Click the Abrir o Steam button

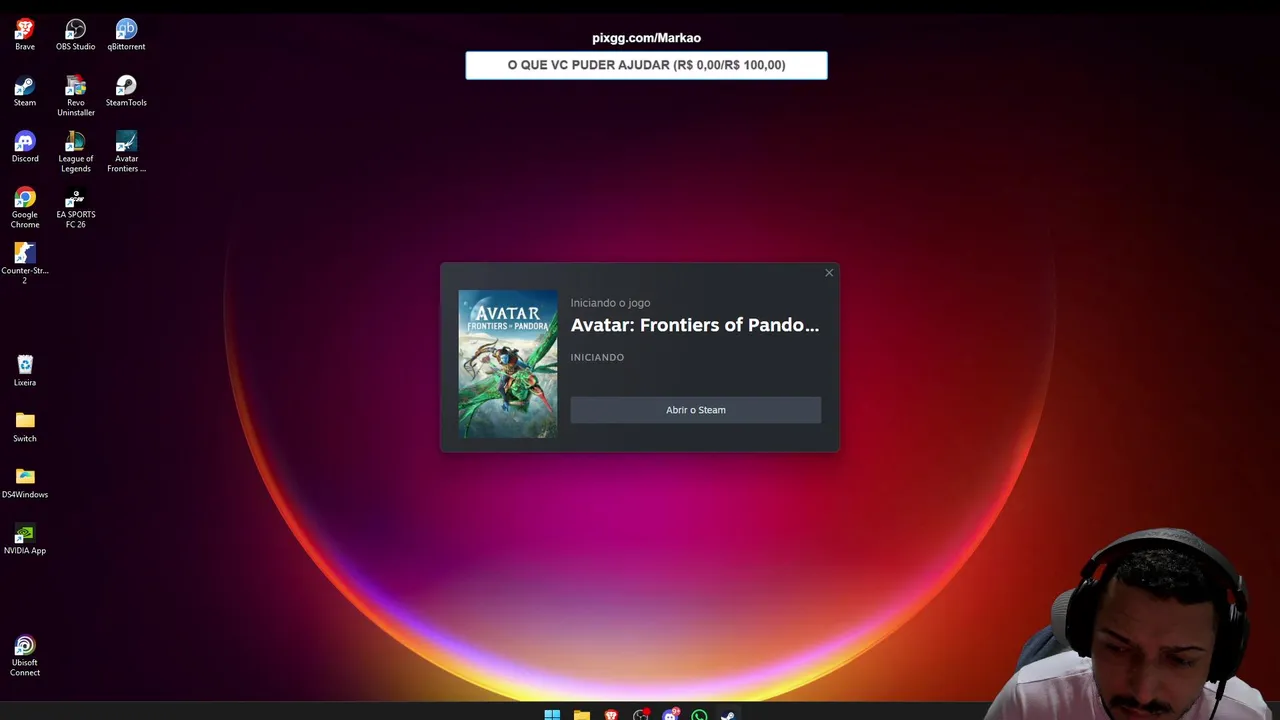(696, 410)
